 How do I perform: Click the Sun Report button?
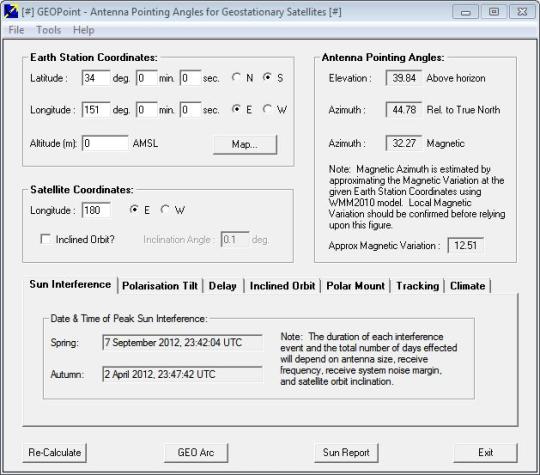(346, 453)
